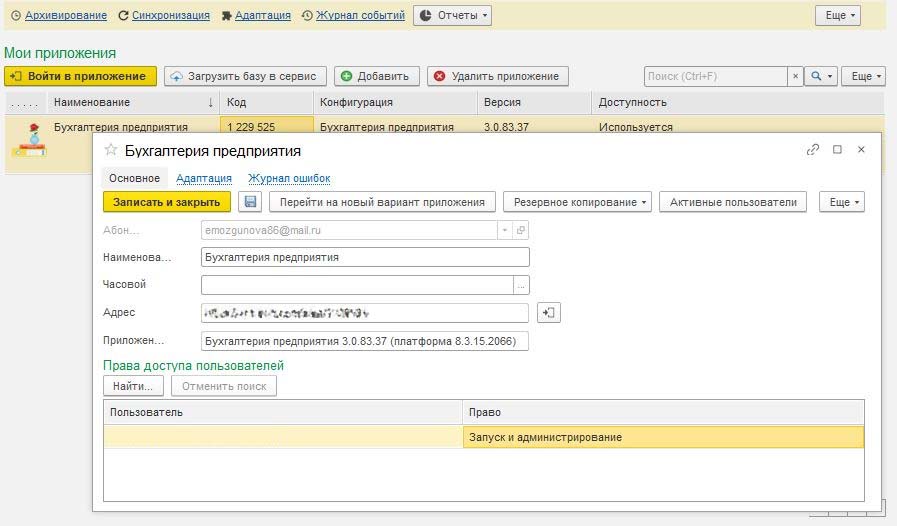Expand Резервное копирование dropdown
Image resolution: width=897 pixels, height=526 pixels.
tap(579, 202)
